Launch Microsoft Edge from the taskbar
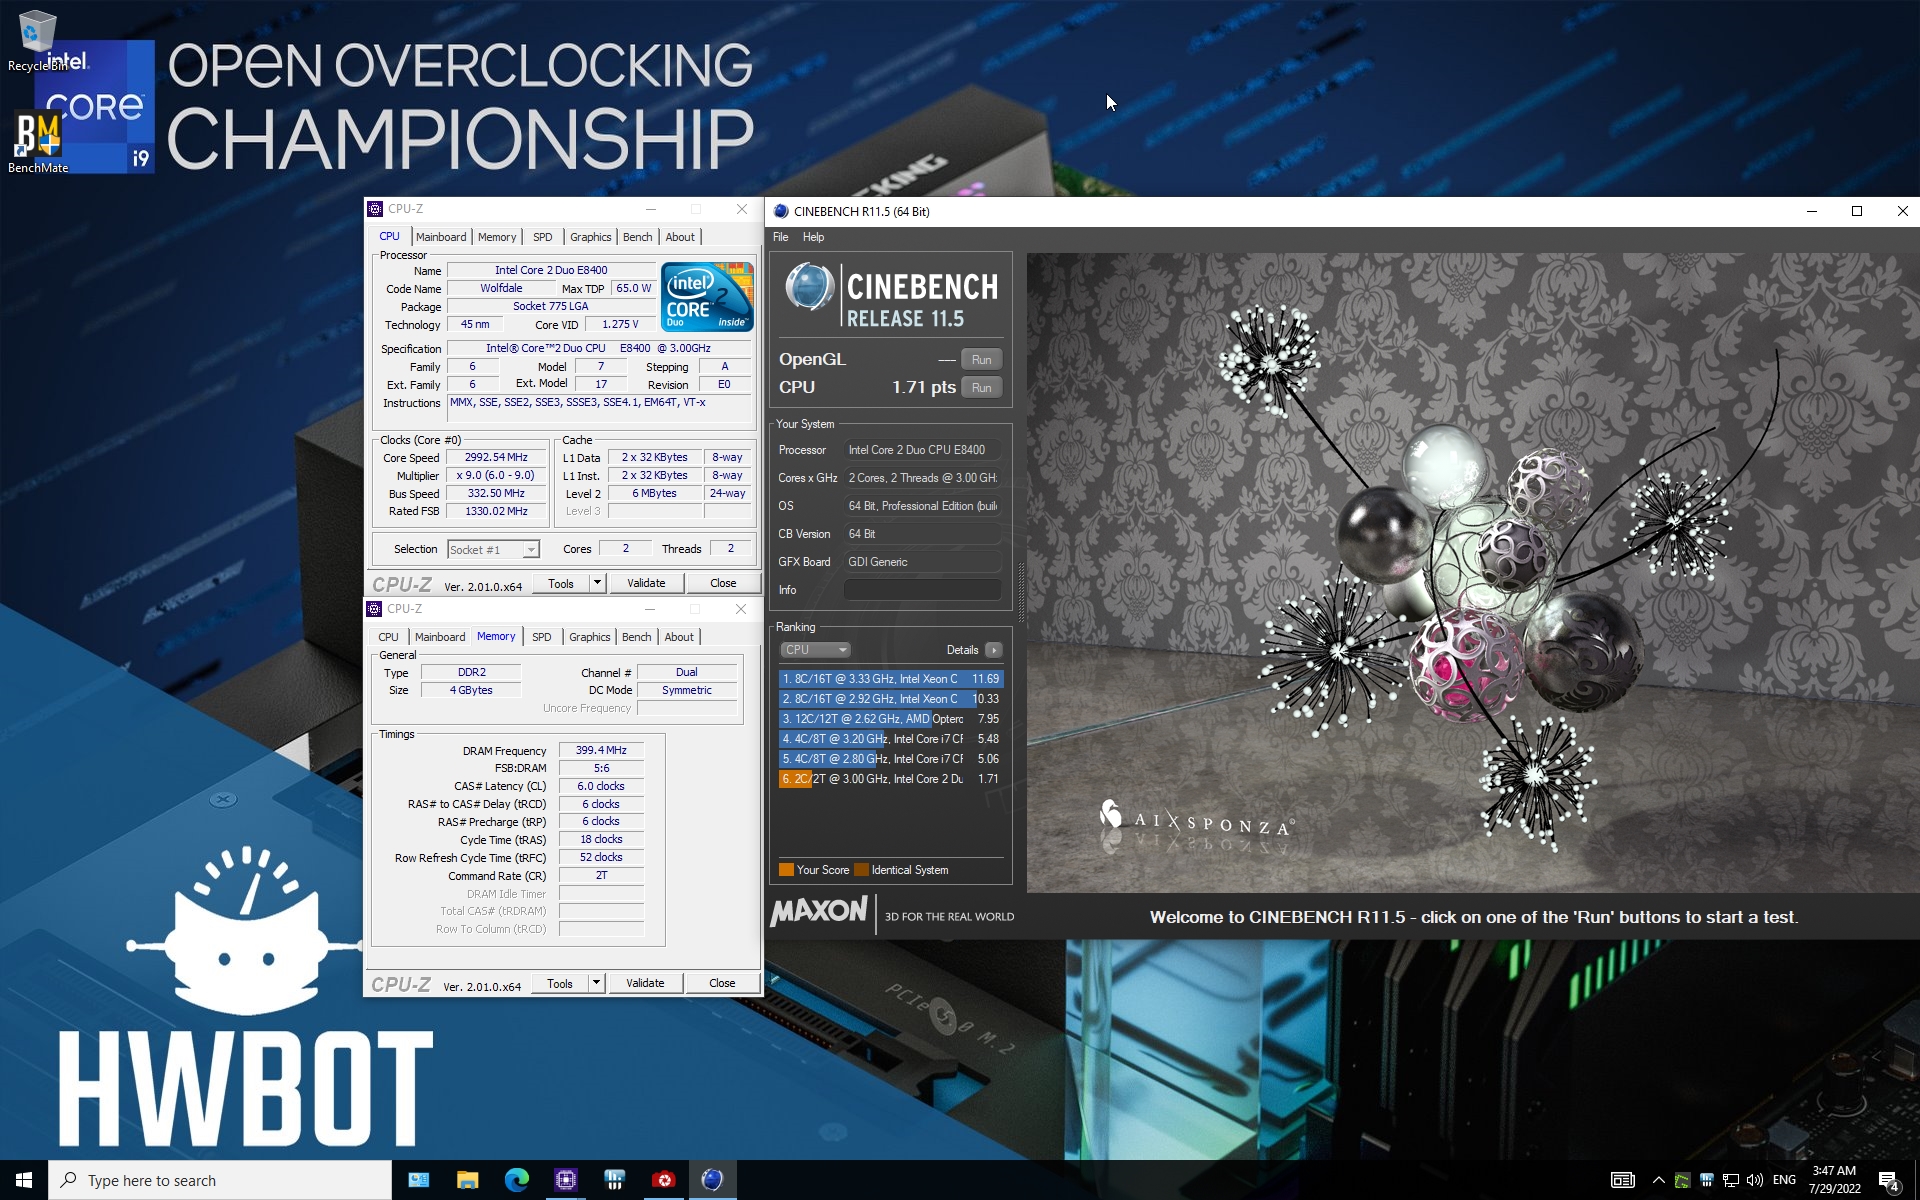1920x1200 pixels. (x=516, y=1180)
